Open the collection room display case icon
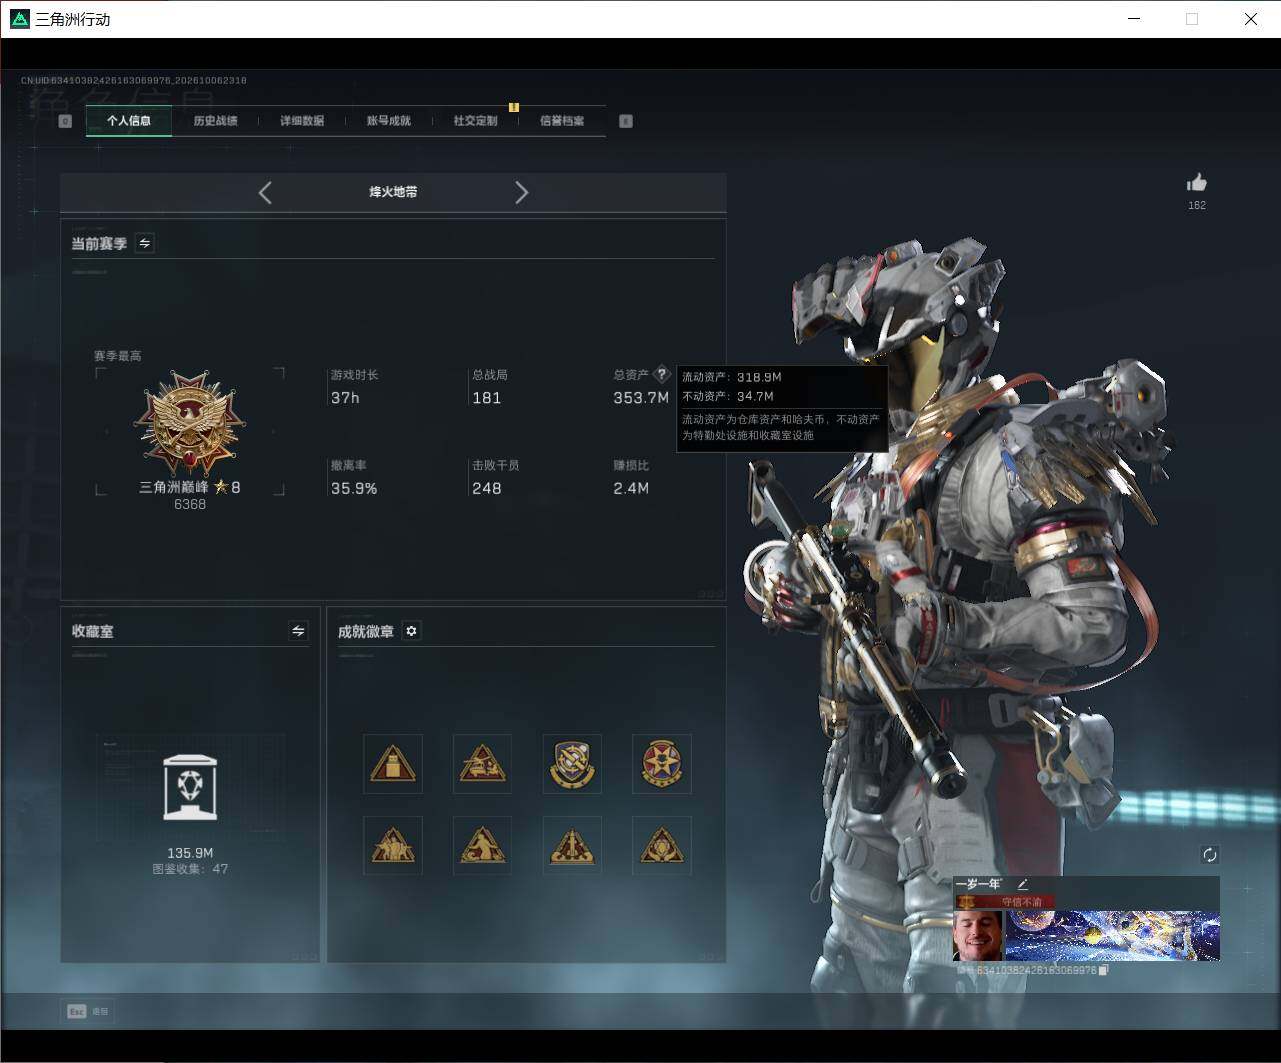The width and height of the screenshot is (1281, 1063). pyautogui.click(x=190, y=787)
